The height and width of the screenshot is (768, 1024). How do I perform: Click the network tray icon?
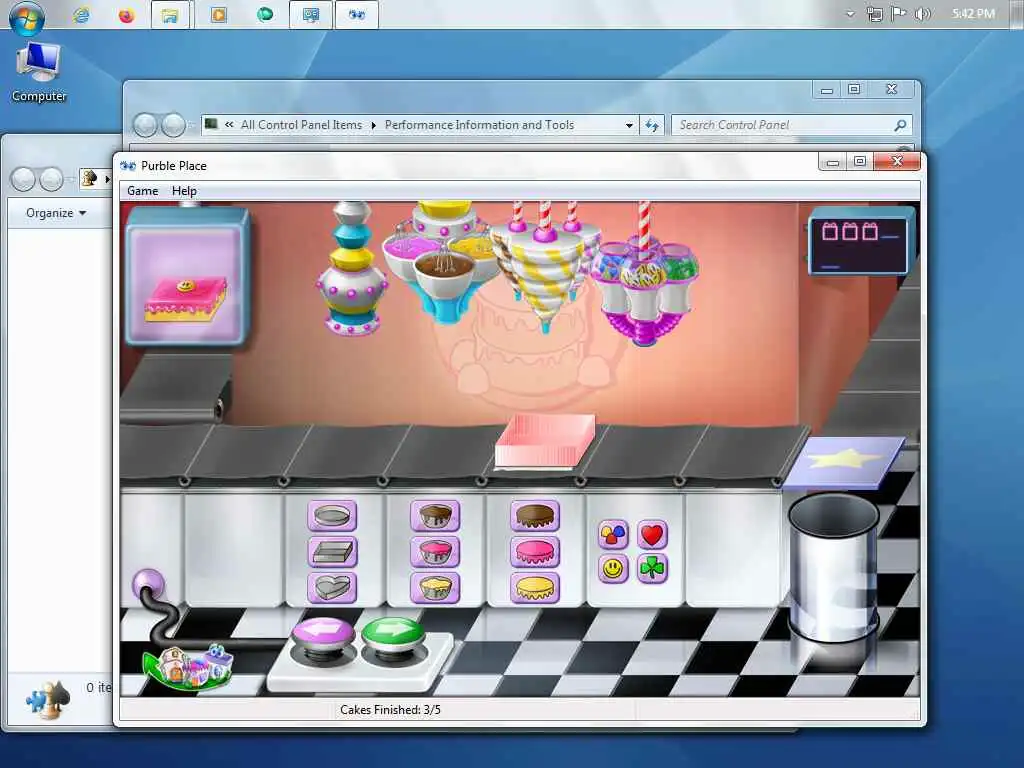click(874, 14)
